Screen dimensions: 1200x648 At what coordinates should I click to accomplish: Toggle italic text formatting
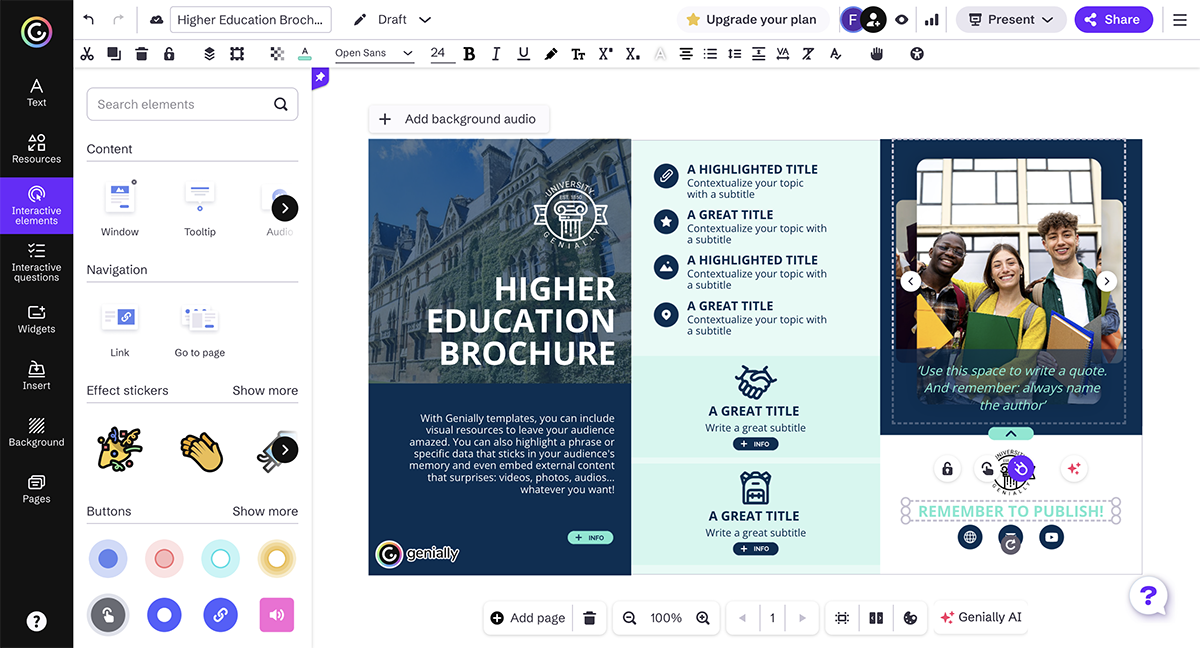[x=496, y=54]
